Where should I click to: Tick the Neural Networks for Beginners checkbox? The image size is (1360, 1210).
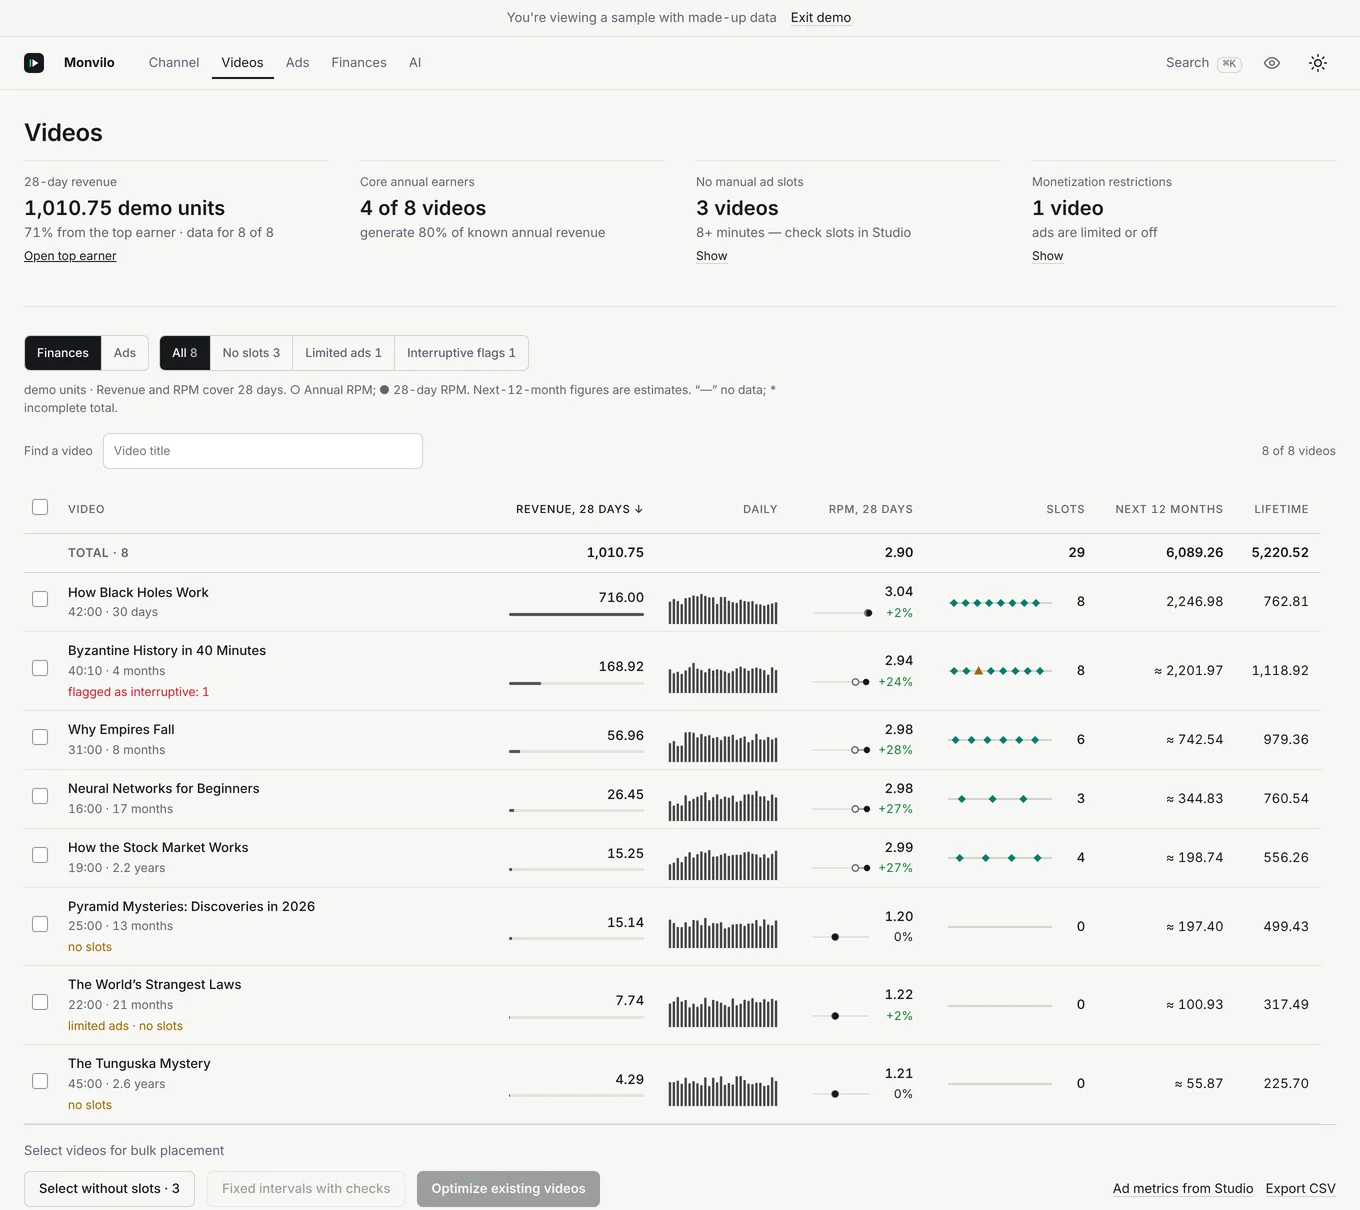[x=40, y=796]
